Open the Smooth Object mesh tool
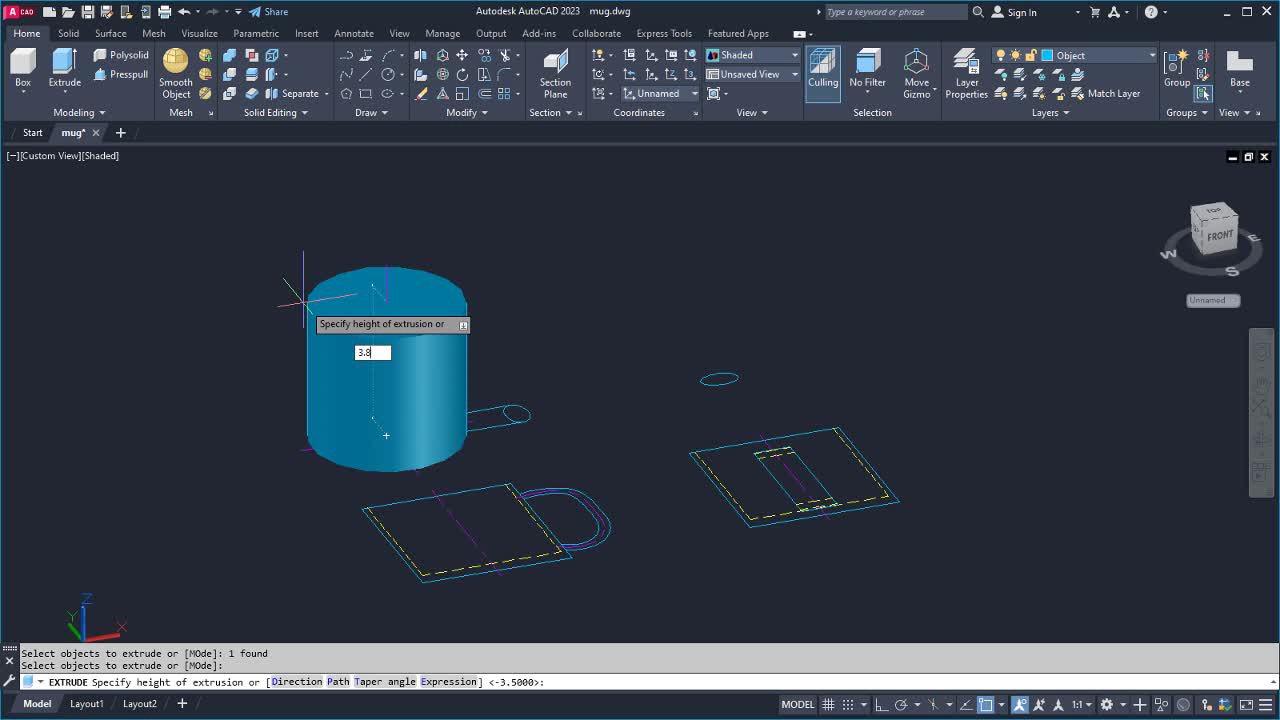 [x=175, y=70]
